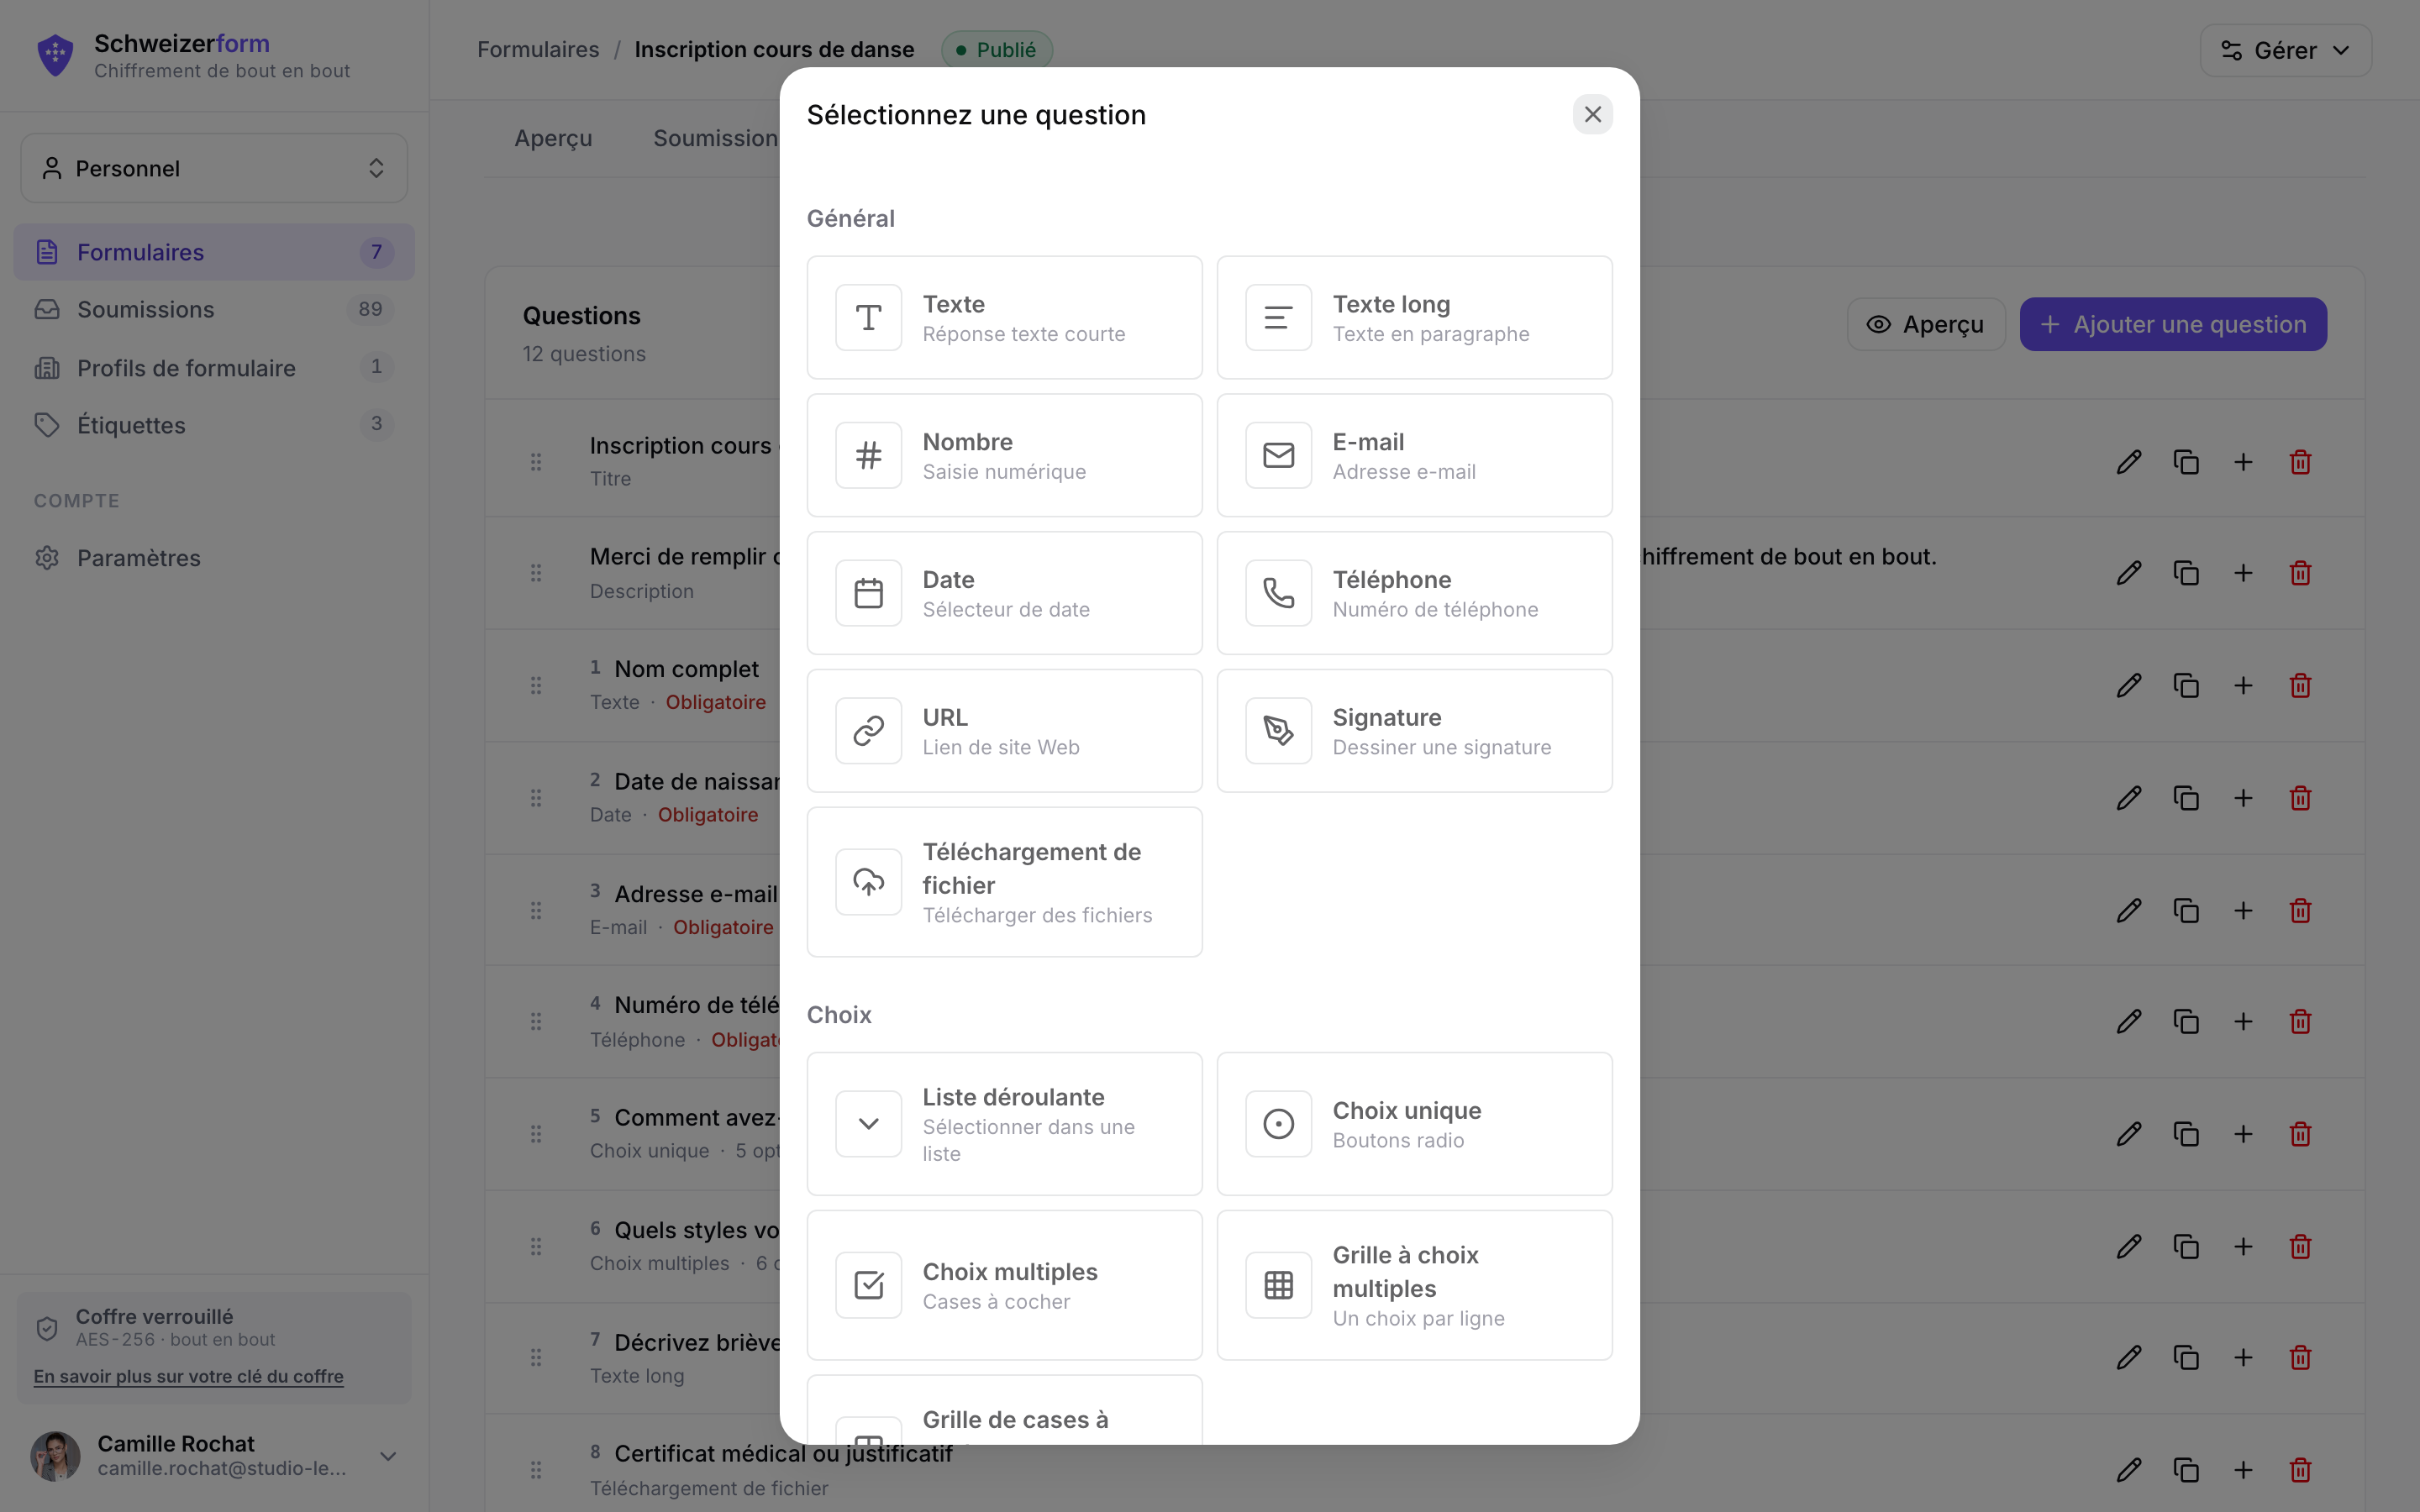Duplicate the Date de naissance question
The width and height of the screenshot is (2420, 1512).
pos(2186,798)
